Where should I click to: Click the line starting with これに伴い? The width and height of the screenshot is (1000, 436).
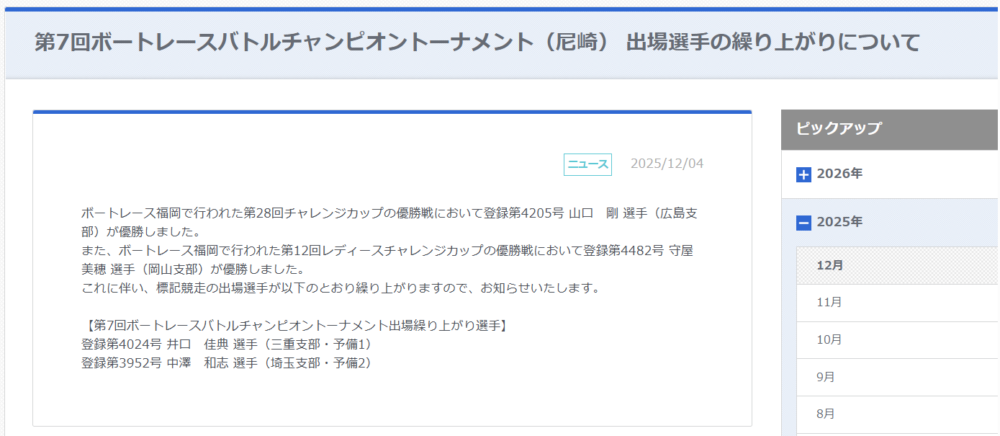[340, 288]
